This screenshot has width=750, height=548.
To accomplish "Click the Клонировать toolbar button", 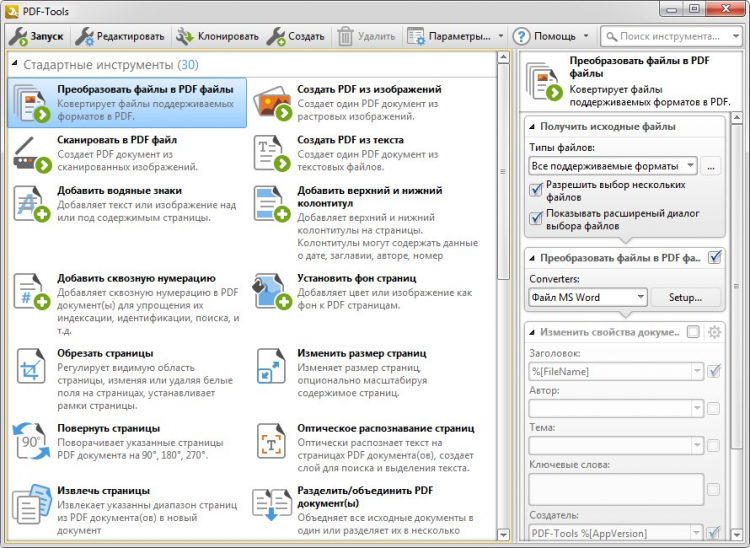I will (217, 36).
